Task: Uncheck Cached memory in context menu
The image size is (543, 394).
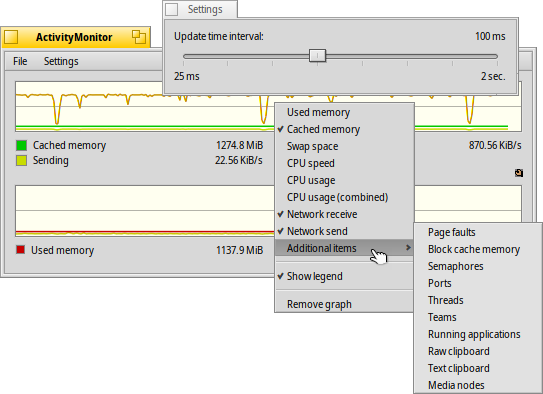Action: pyautogui.click(x=345, y=129)
